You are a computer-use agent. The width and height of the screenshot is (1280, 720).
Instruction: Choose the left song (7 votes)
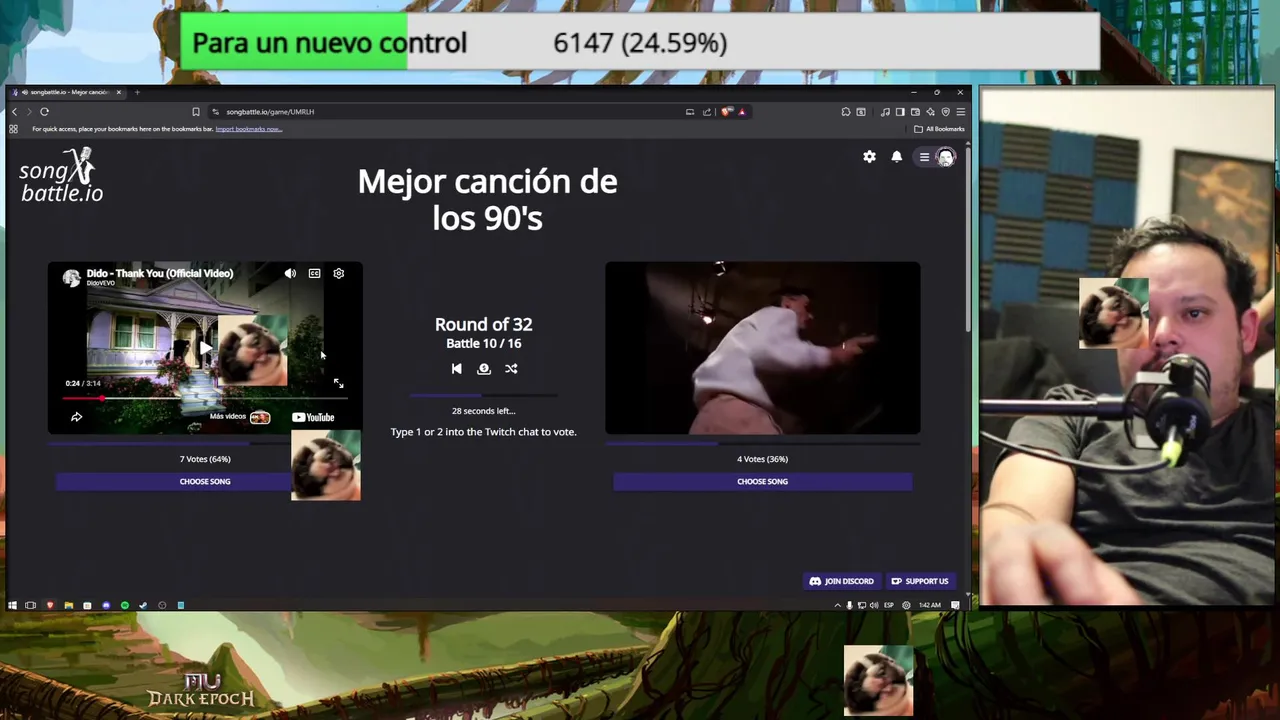point(205,481)
